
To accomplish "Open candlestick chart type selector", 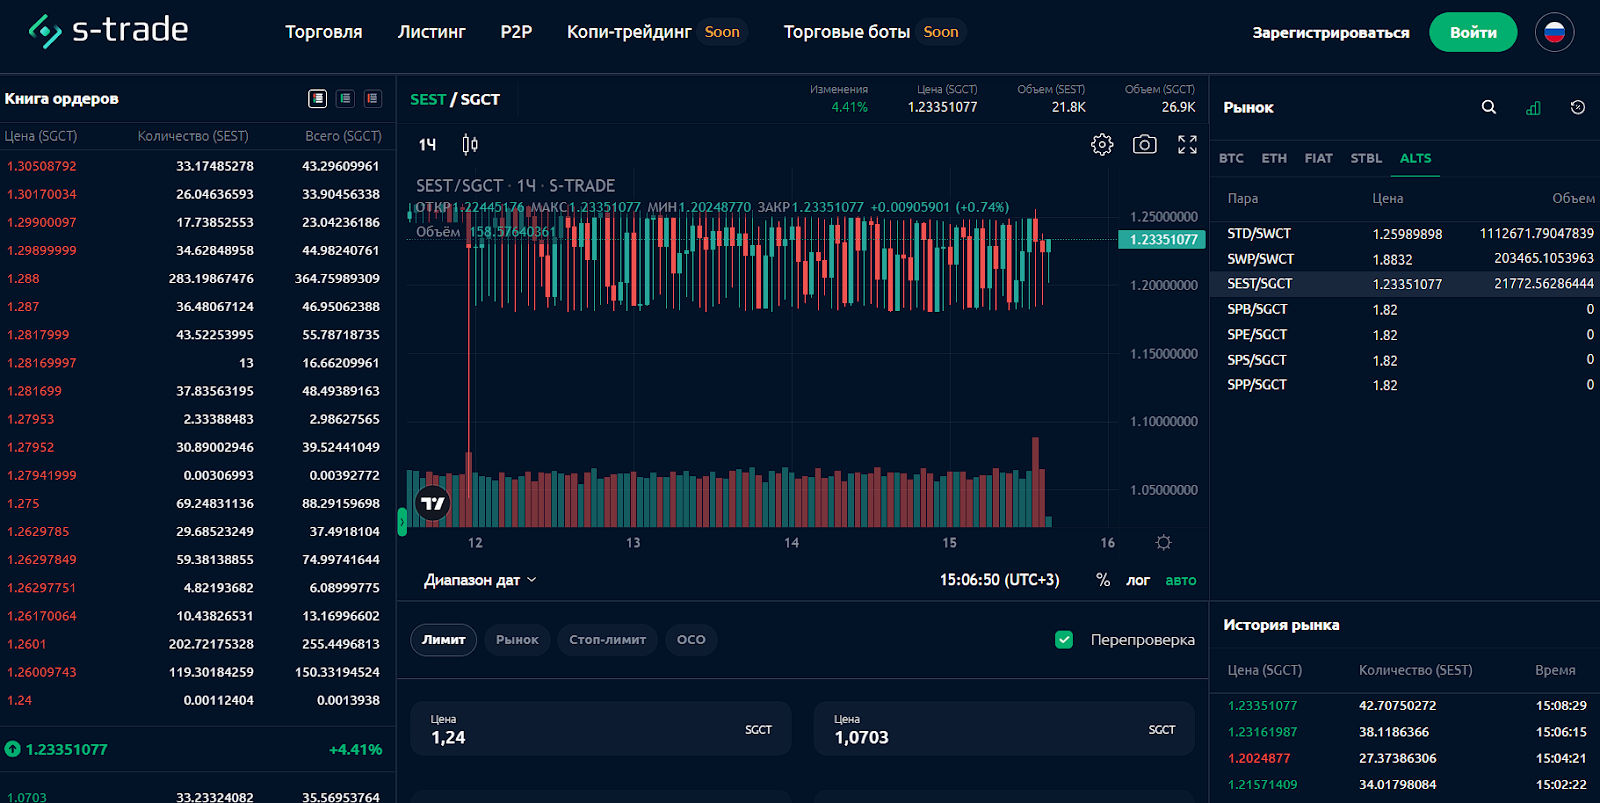I will click(470, 145).
